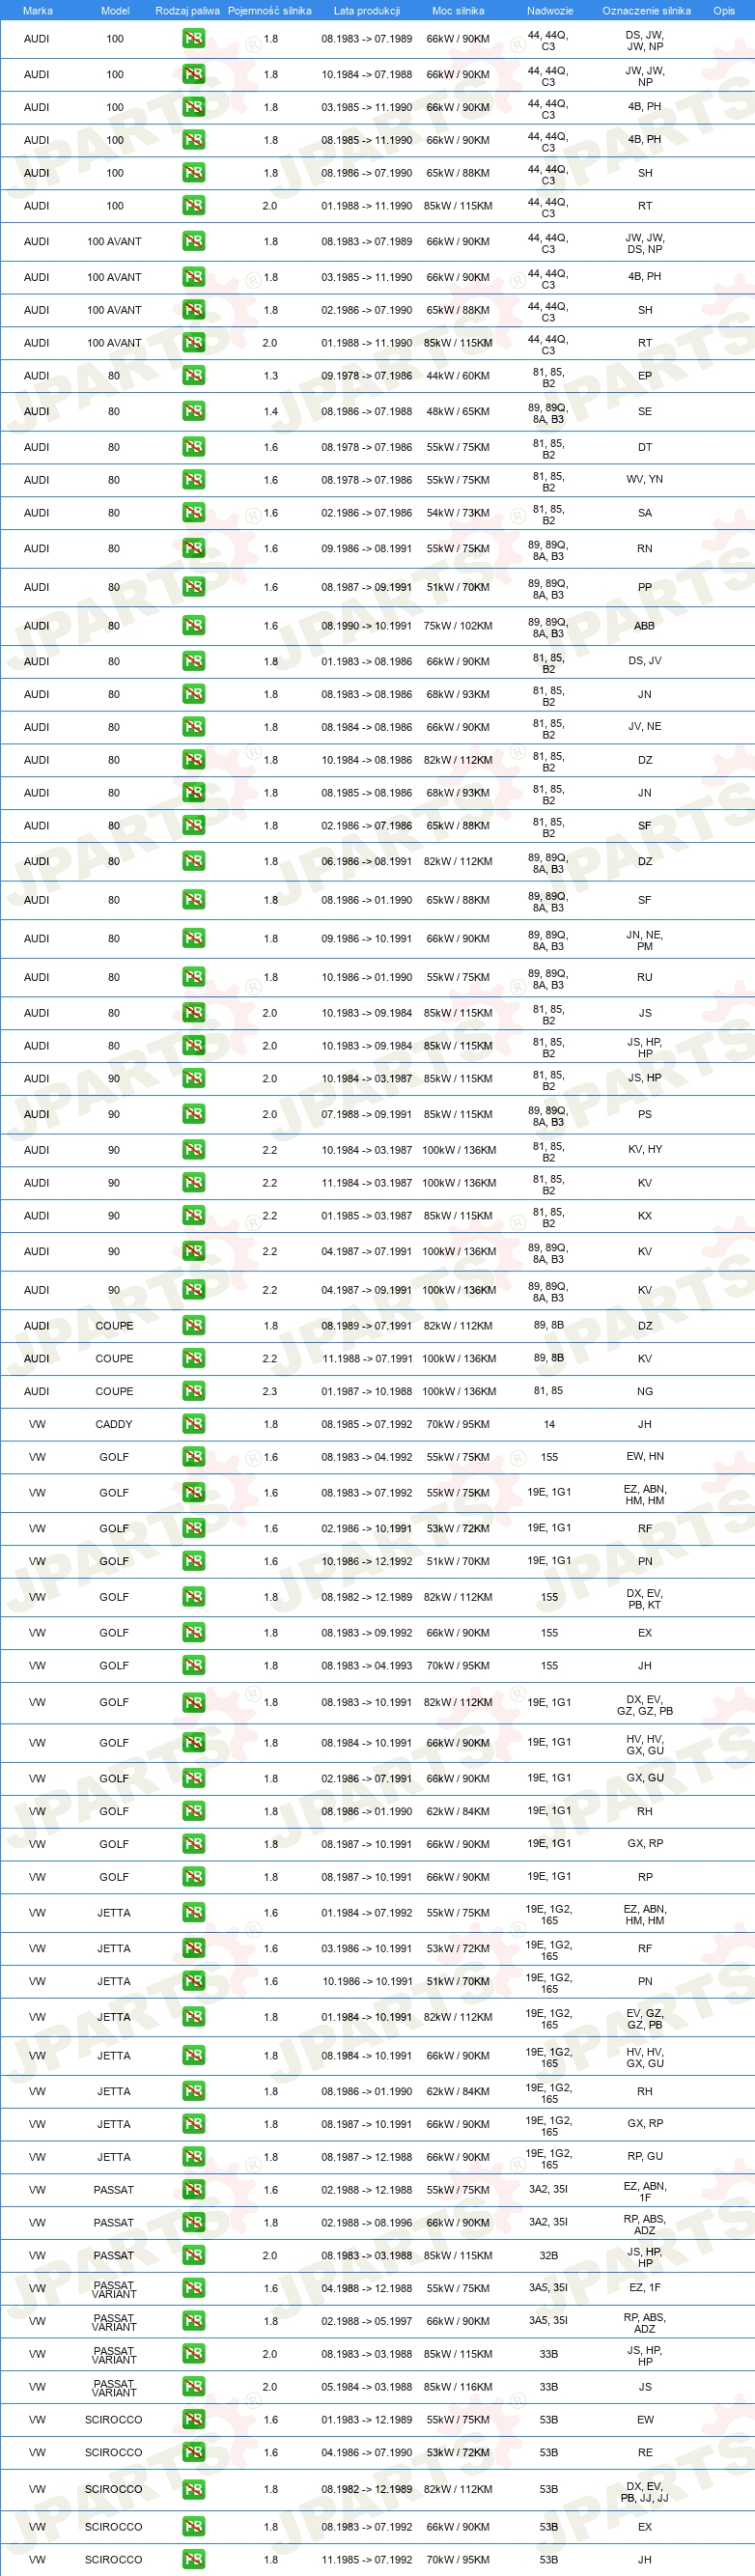
Task: Click the fuel icon in the VW GOLF RH row
Action: click(194, 1811)
